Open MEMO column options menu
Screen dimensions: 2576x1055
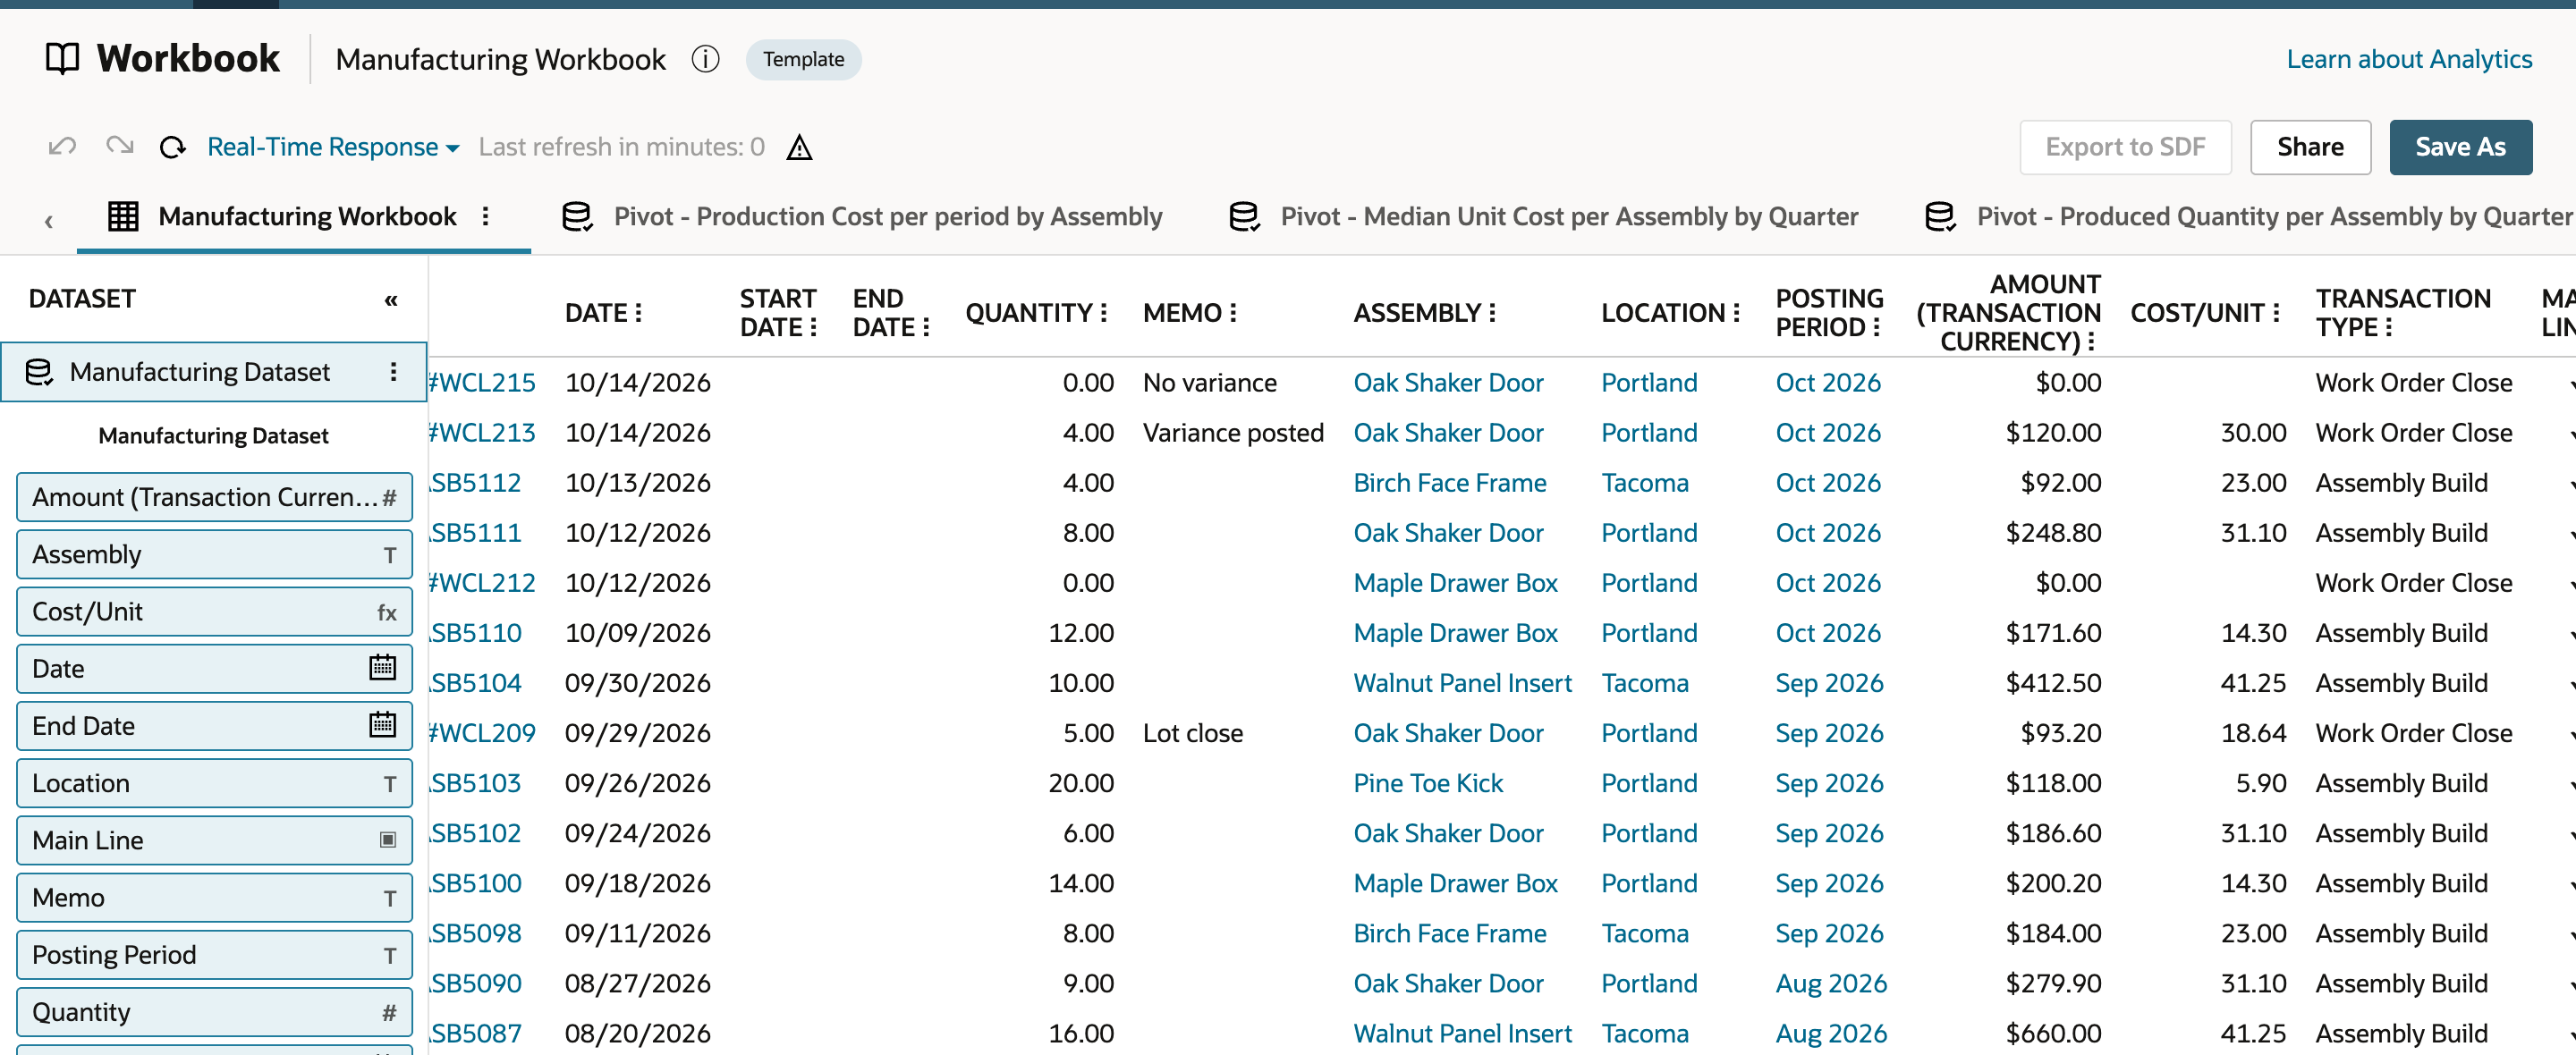tap(1233, 313)
